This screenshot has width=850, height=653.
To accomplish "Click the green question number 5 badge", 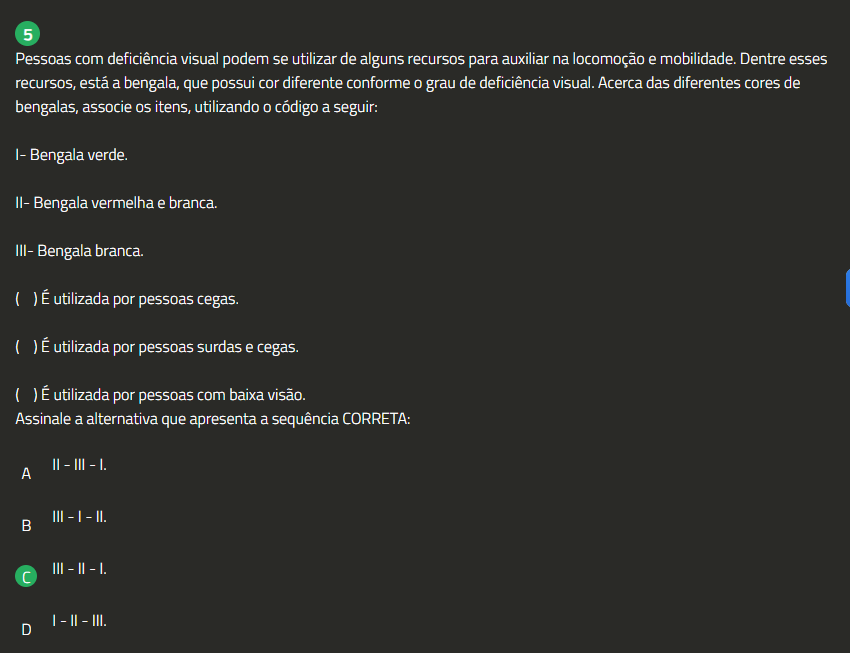I will [x=27, y=34].
